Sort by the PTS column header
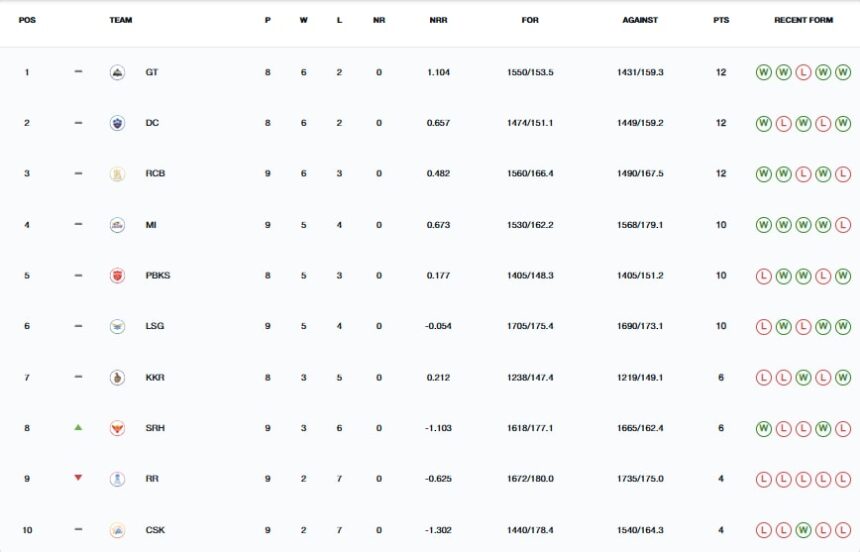This screenshot has width=860, height=552. (x=721, y=20)
